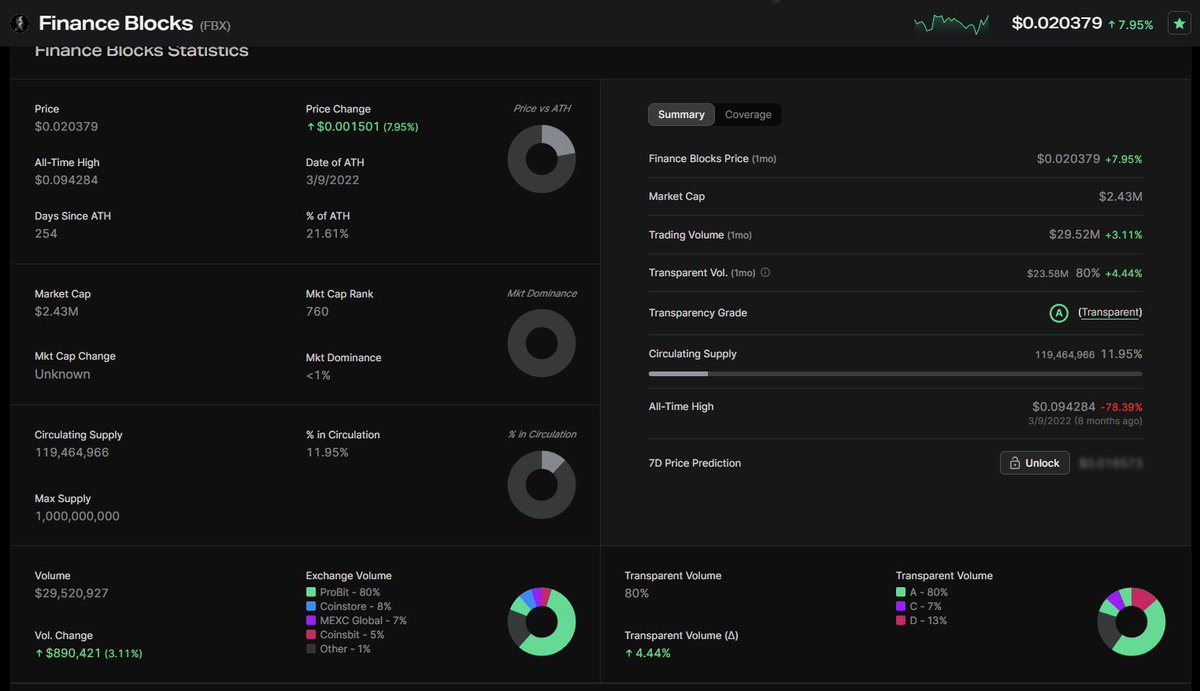Click the Transparent Volume (Δ) value 4.44%
The image size is (1200, 691).
point(647,653)
